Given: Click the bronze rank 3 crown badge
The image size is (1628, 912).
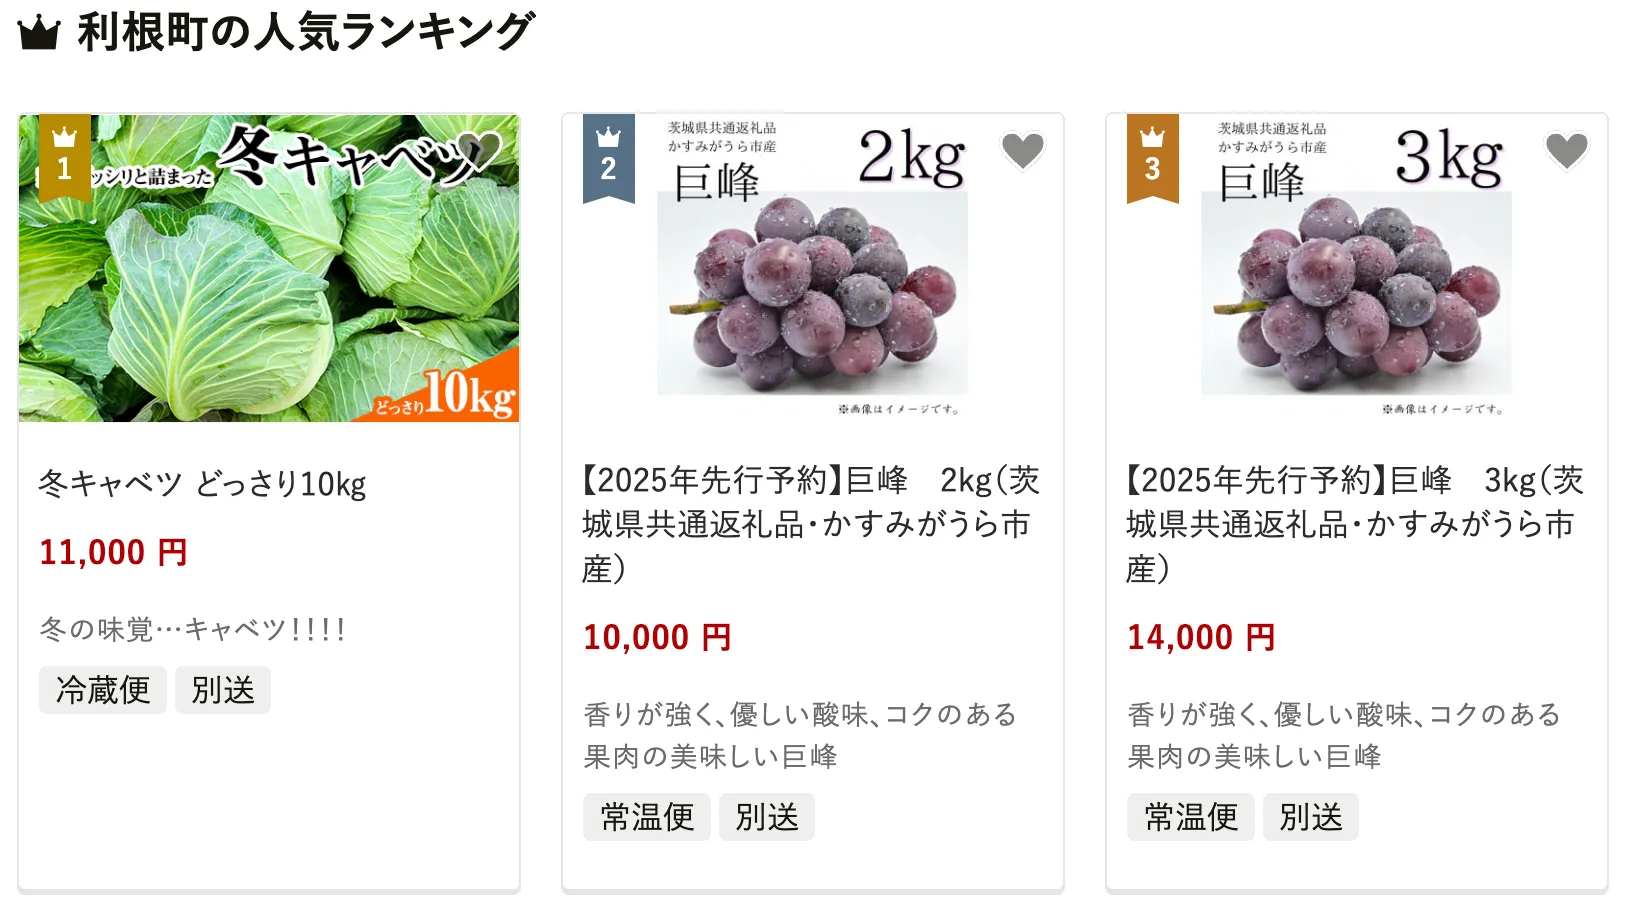Looking at the screenshot, I should 1152,157.
